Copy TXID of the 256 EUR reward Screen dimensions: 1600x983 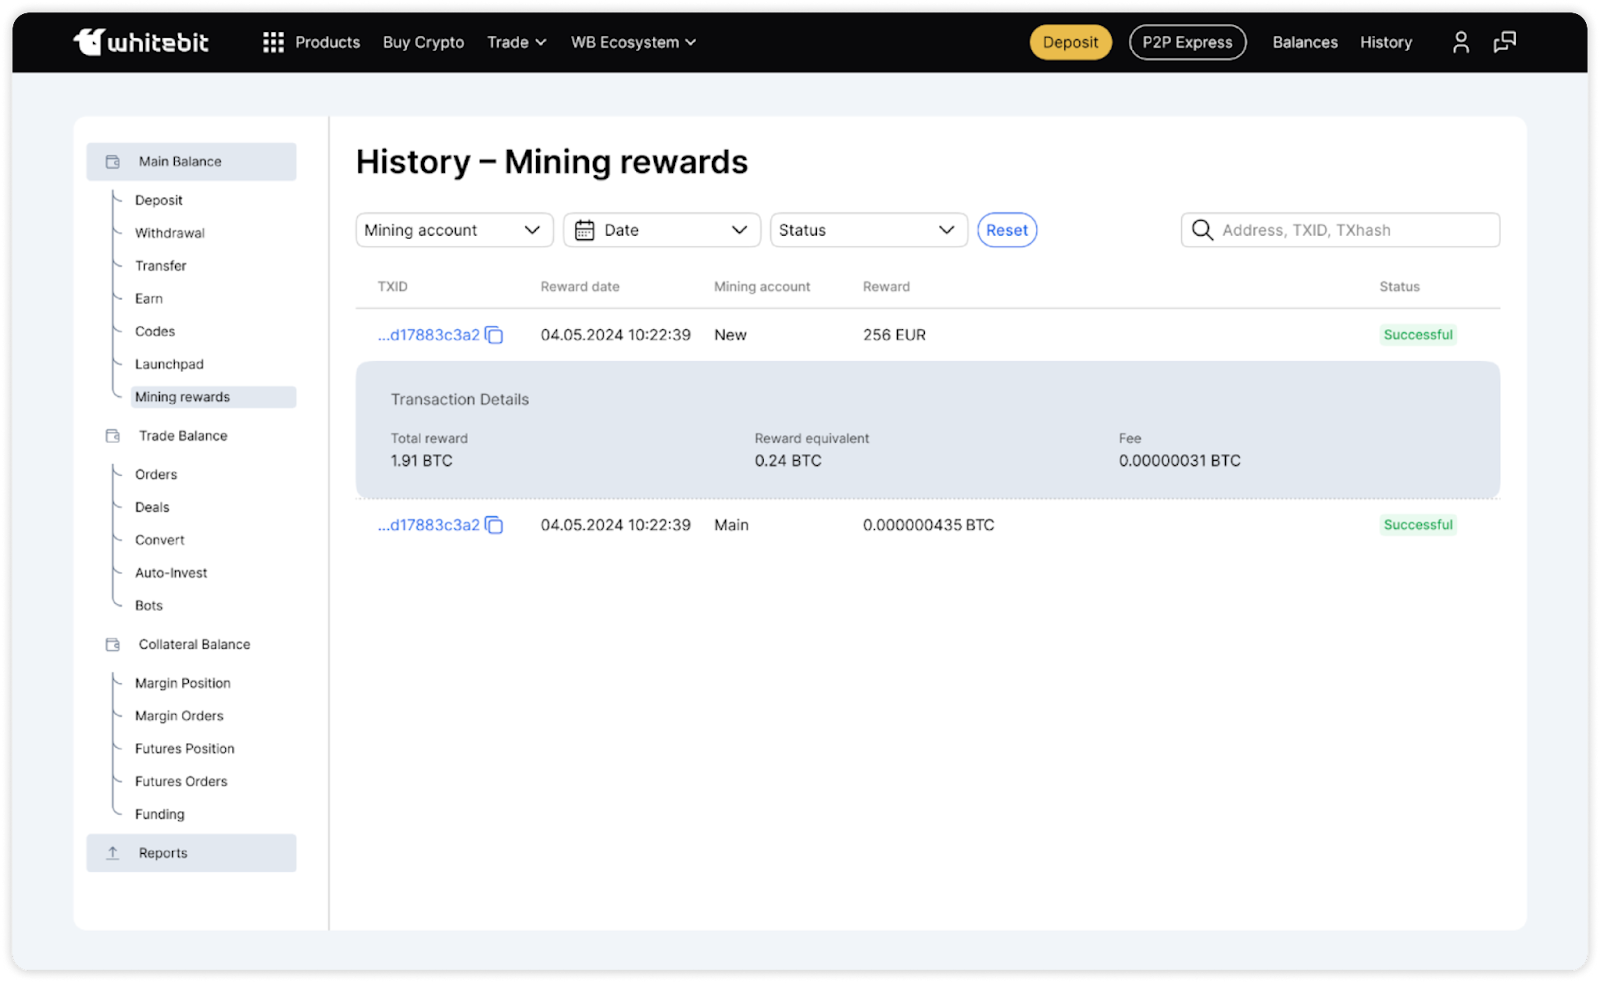(x=494, y=335)
